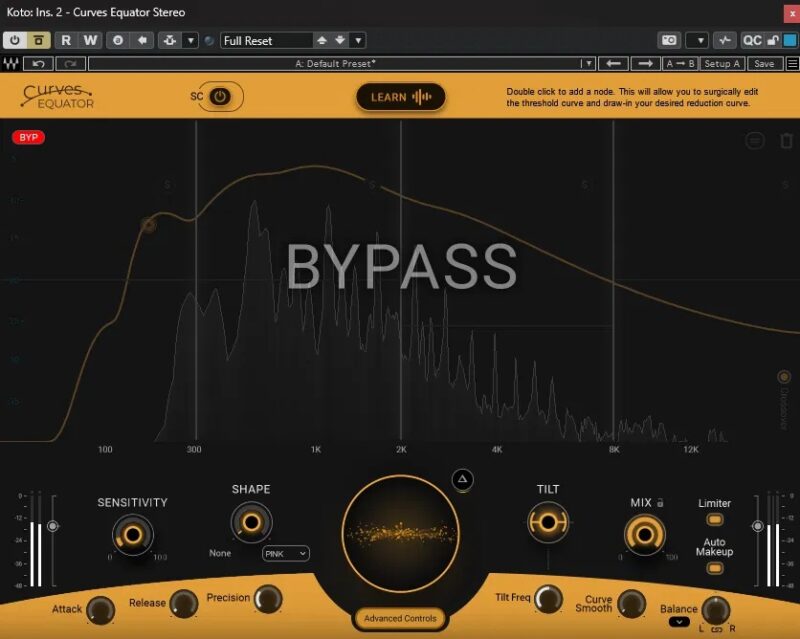This screenshot has width=800, height=639.
Task: Redo change in Waves toolbar
Action: (70, 64)
